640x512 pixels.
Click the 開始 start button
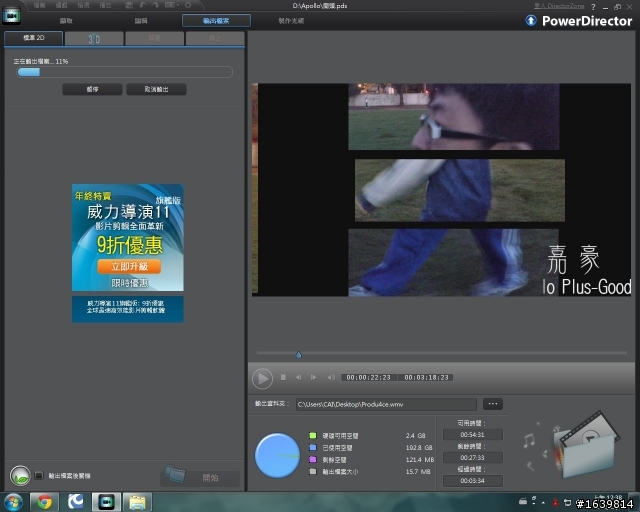click(x=200, y=478)
